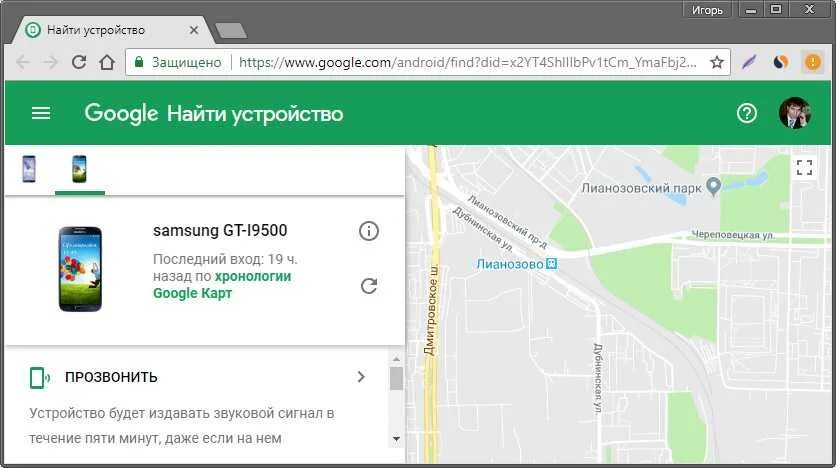This screenshot has height=468, width=836.
Task: Click the Лианозовский пр-д street label
Action: coord(507,222)
